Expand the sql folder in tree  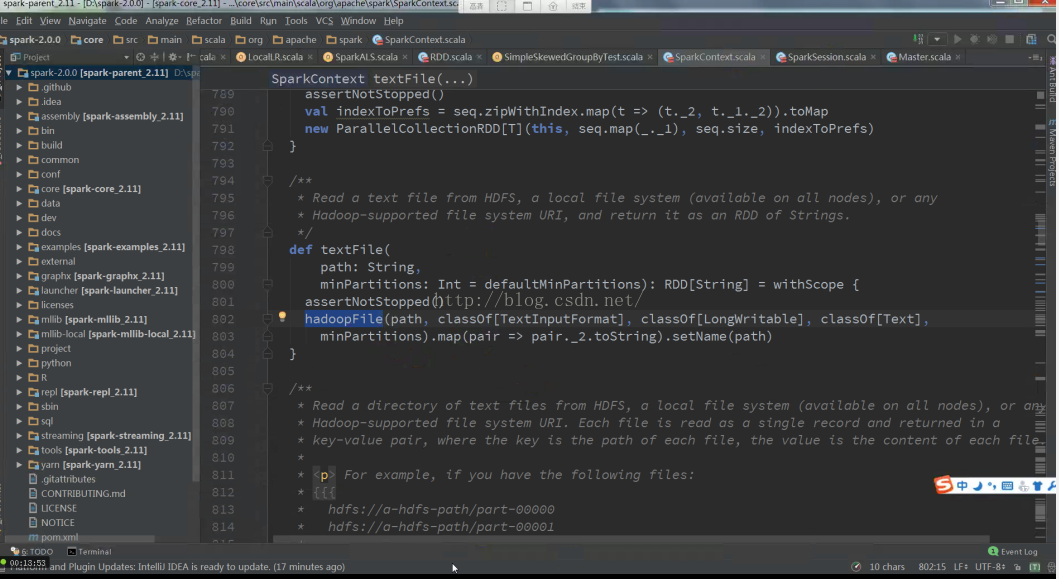pyautogui.click(x=19, y=421)
